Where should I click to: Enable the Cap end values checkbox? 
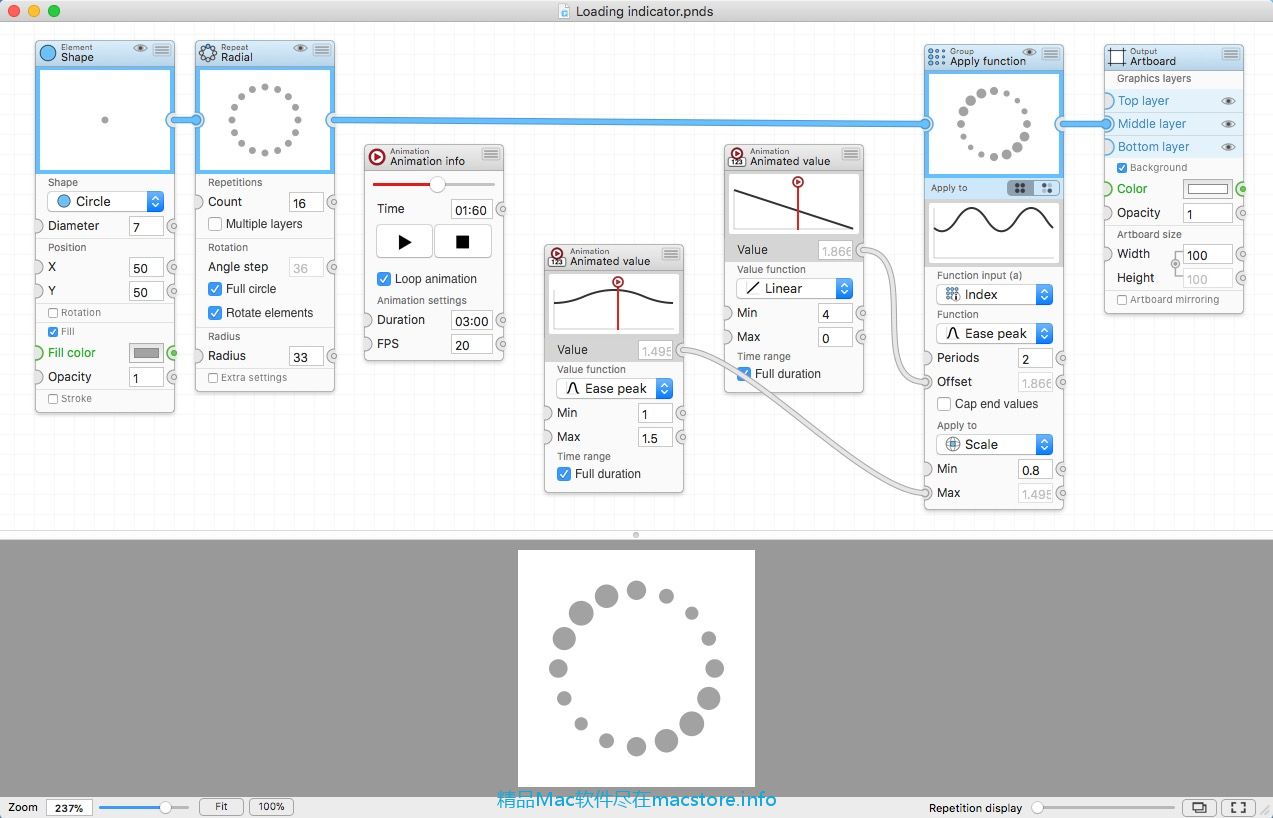click(x=944, y=404)
